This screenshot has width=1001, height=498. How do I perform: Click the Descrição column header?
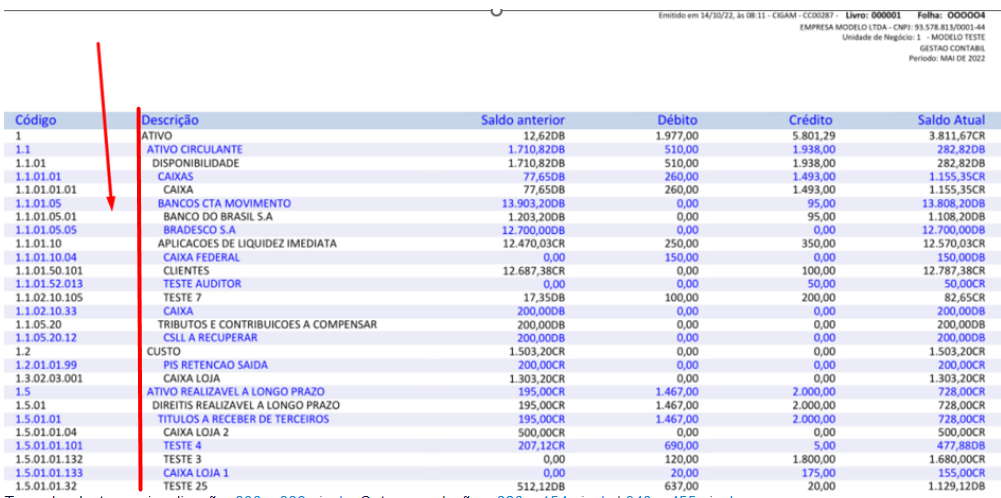pyautogui.click(x=170, y=120)
